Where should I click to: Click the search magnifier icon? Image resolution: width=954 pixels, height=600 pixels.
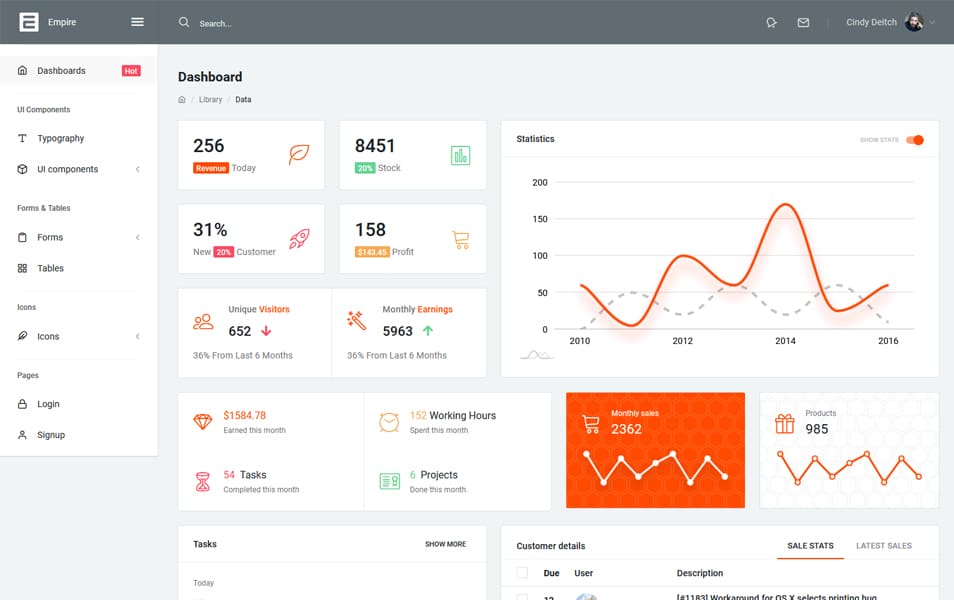click(184, 22)
